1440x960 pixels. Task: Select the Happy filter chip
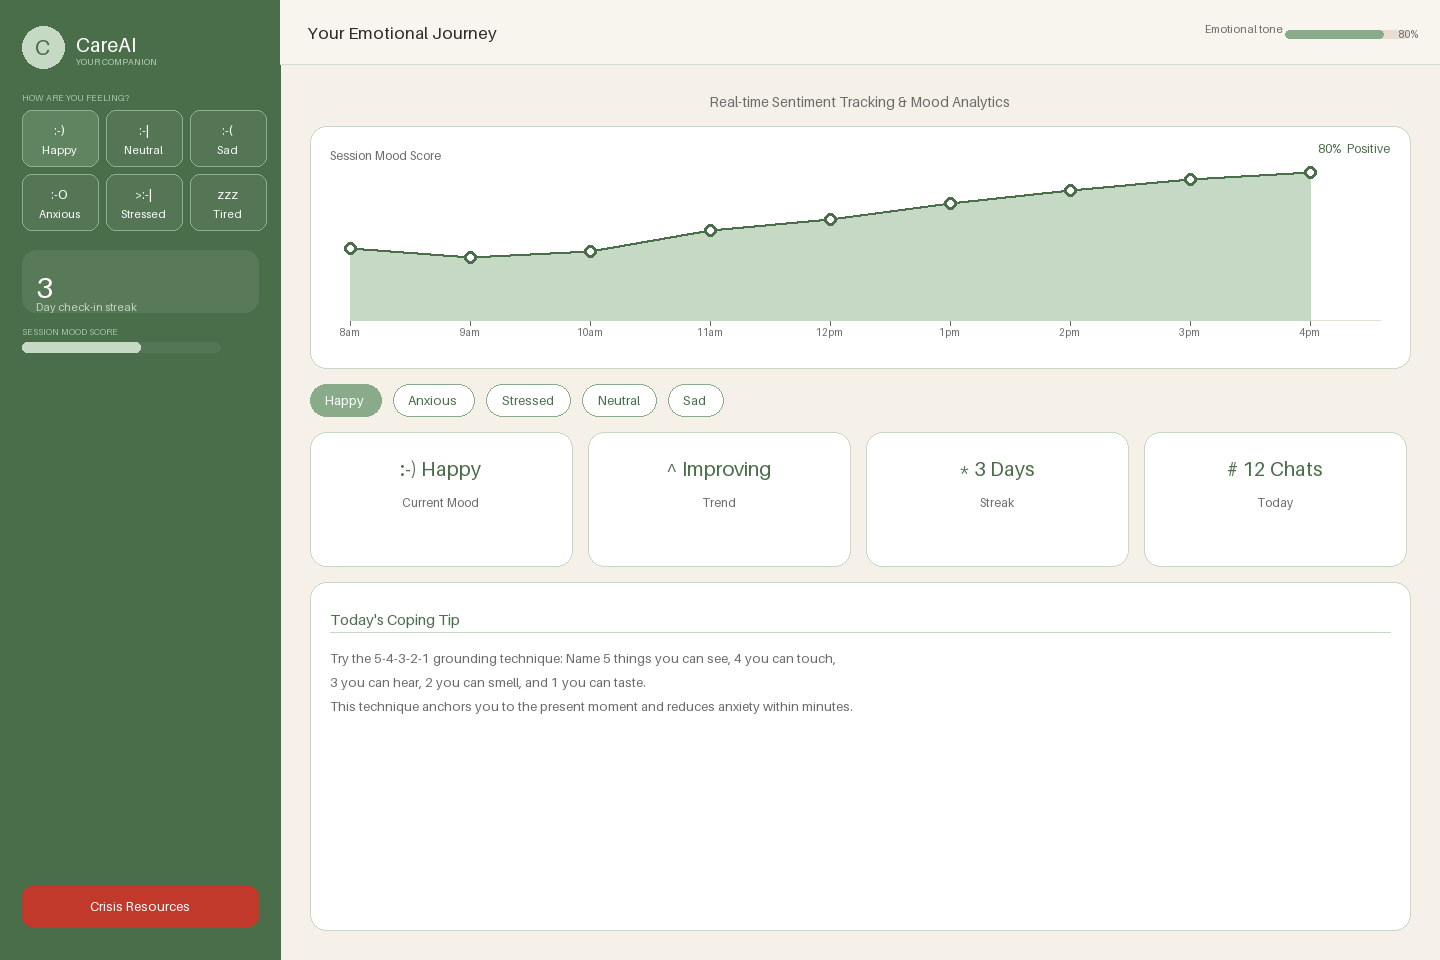346,401
